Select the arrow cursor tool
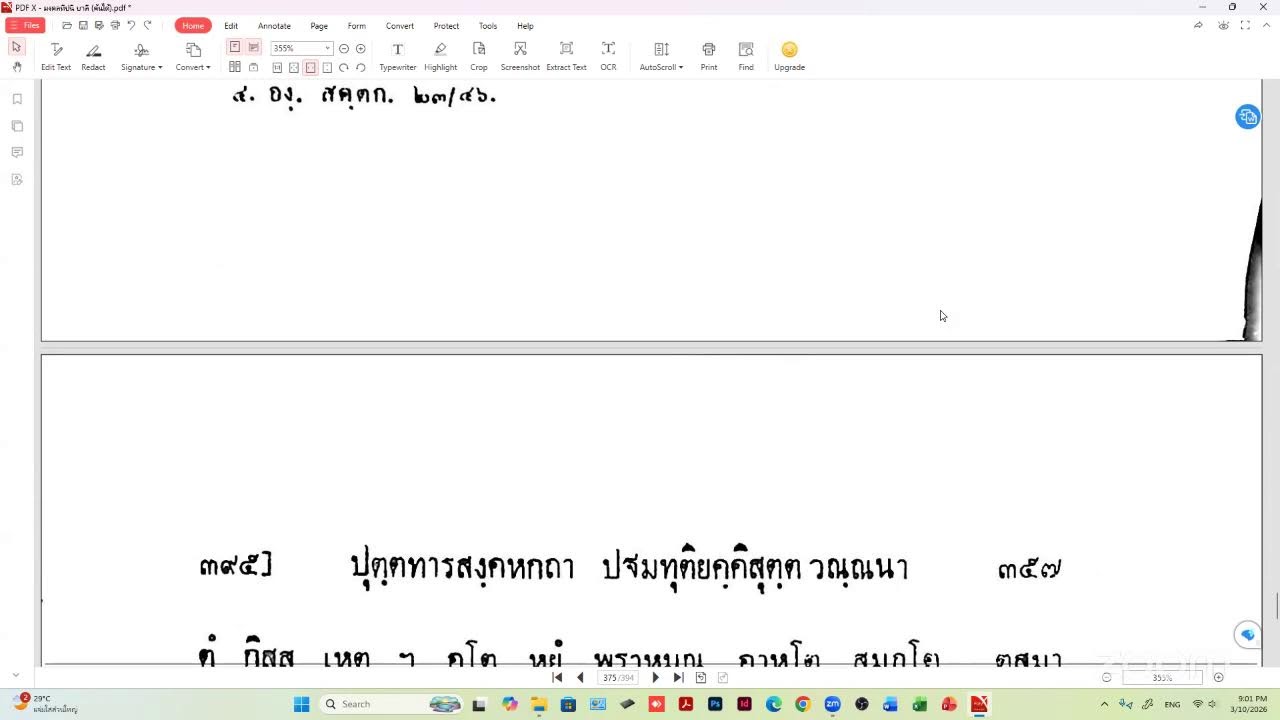1280x720 pixels. 16,47
